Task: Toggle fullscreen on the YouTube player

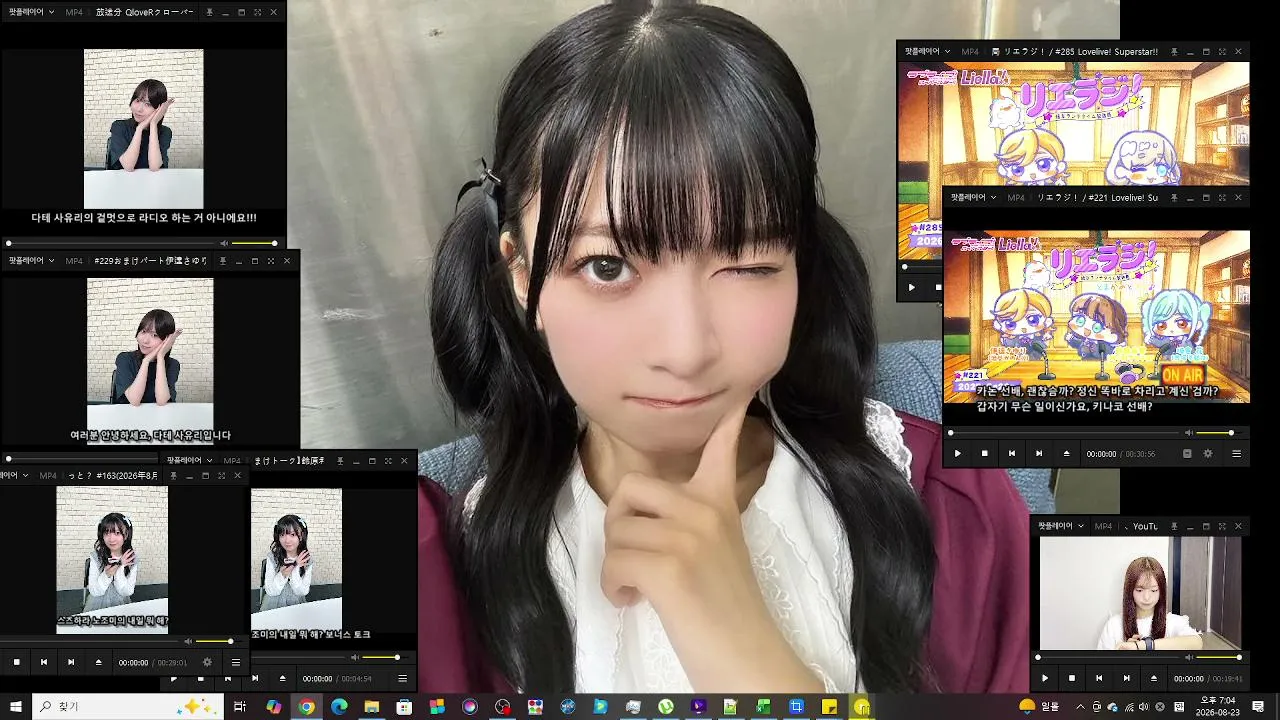Action: [1222, 526]
